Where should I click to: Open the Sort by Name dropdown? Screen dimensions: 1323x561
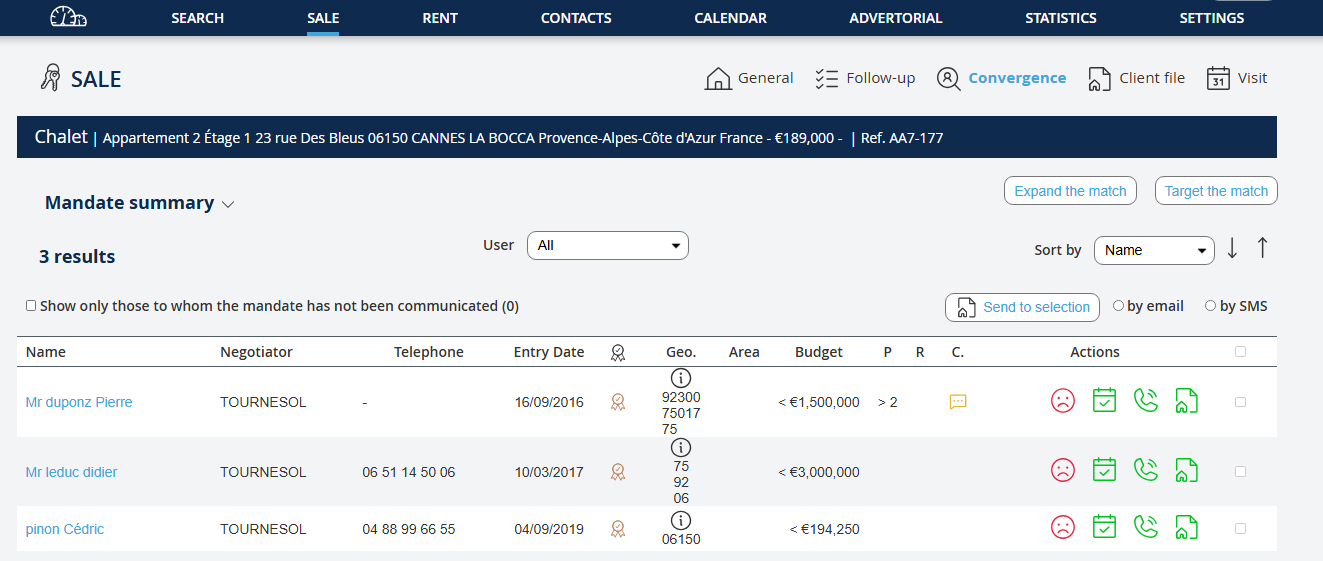click(x=1153, y=250)
